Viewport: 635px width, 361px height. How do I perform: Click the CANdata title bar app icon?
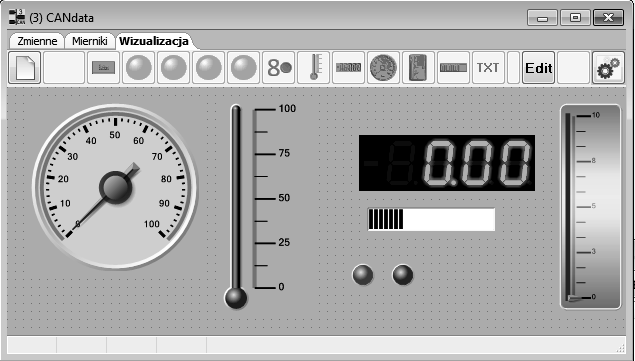tap(17, 17)
